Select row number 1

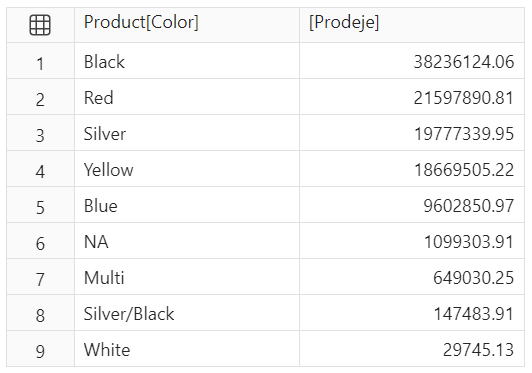click(x=40, y=63)
